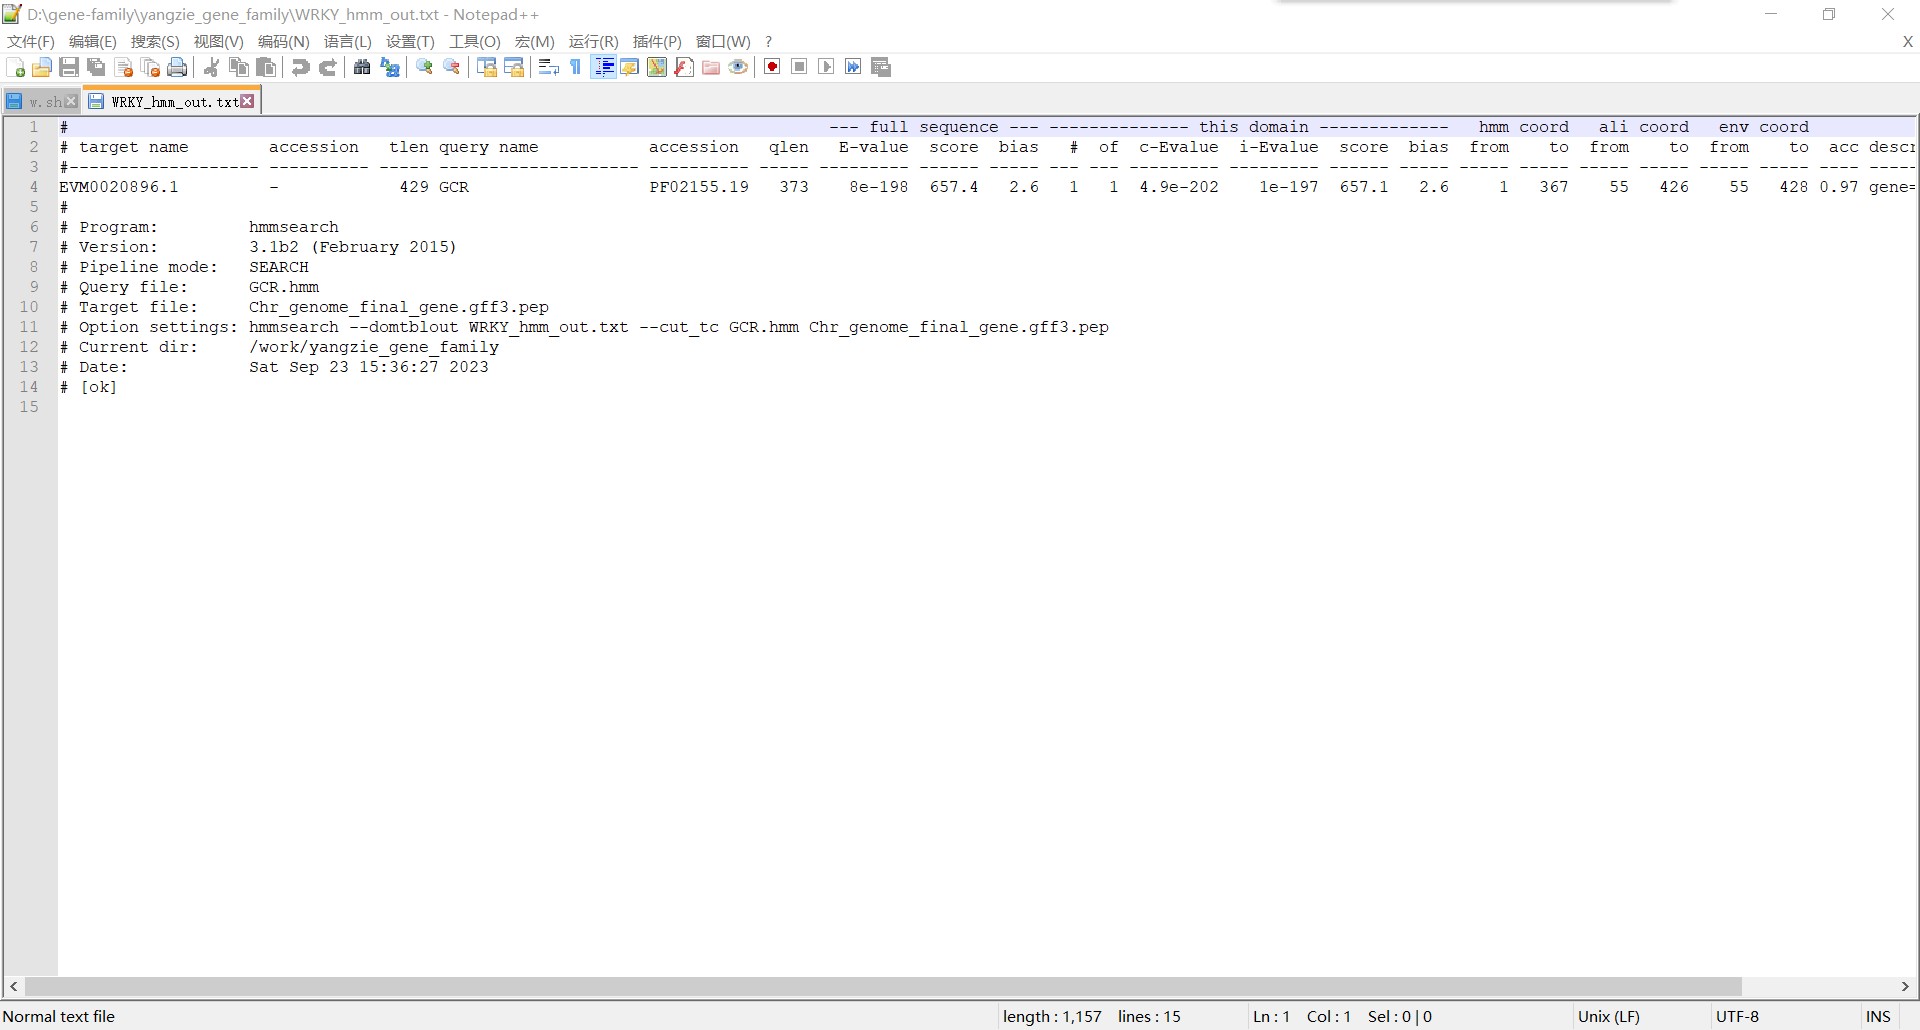
Task: Open the Document Map icon
Action: point(657,67)
